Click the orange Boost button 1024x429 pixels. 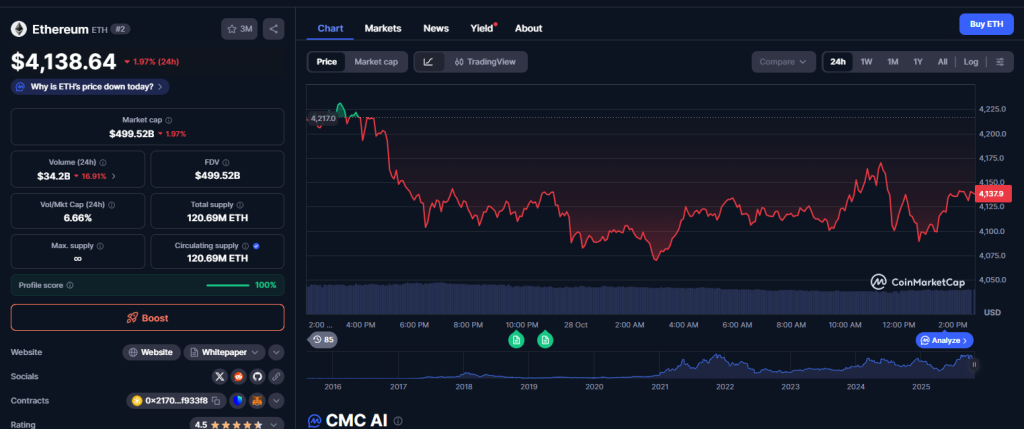coord(148,318)
